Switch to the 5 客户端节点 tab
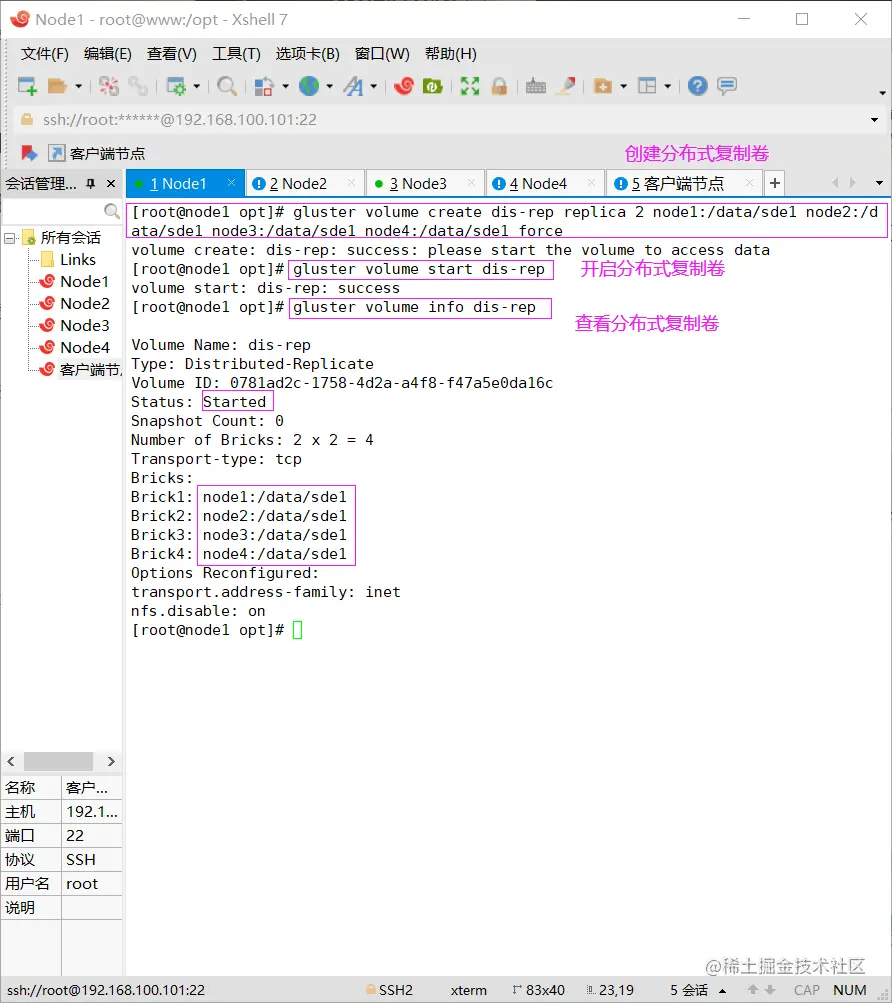This screenshot has height=1003, width=892. pos(682,184)
